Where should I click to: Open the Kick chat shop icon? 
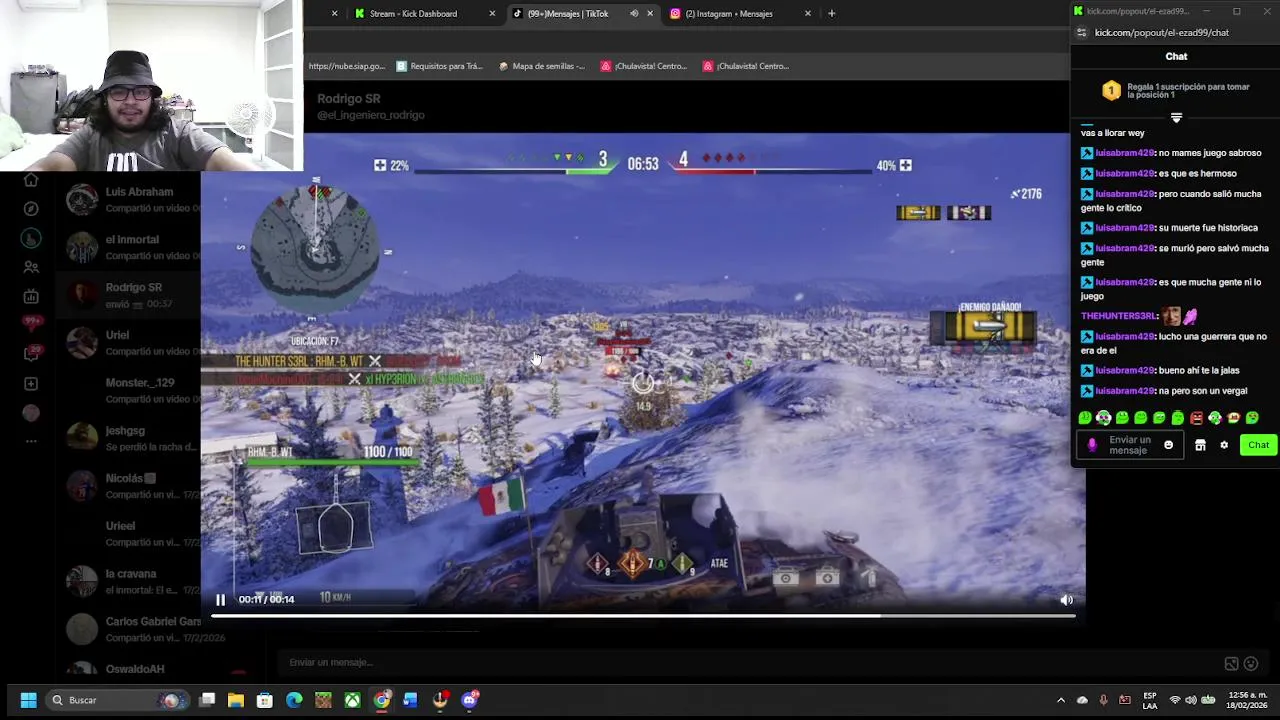coord(1200,445)
